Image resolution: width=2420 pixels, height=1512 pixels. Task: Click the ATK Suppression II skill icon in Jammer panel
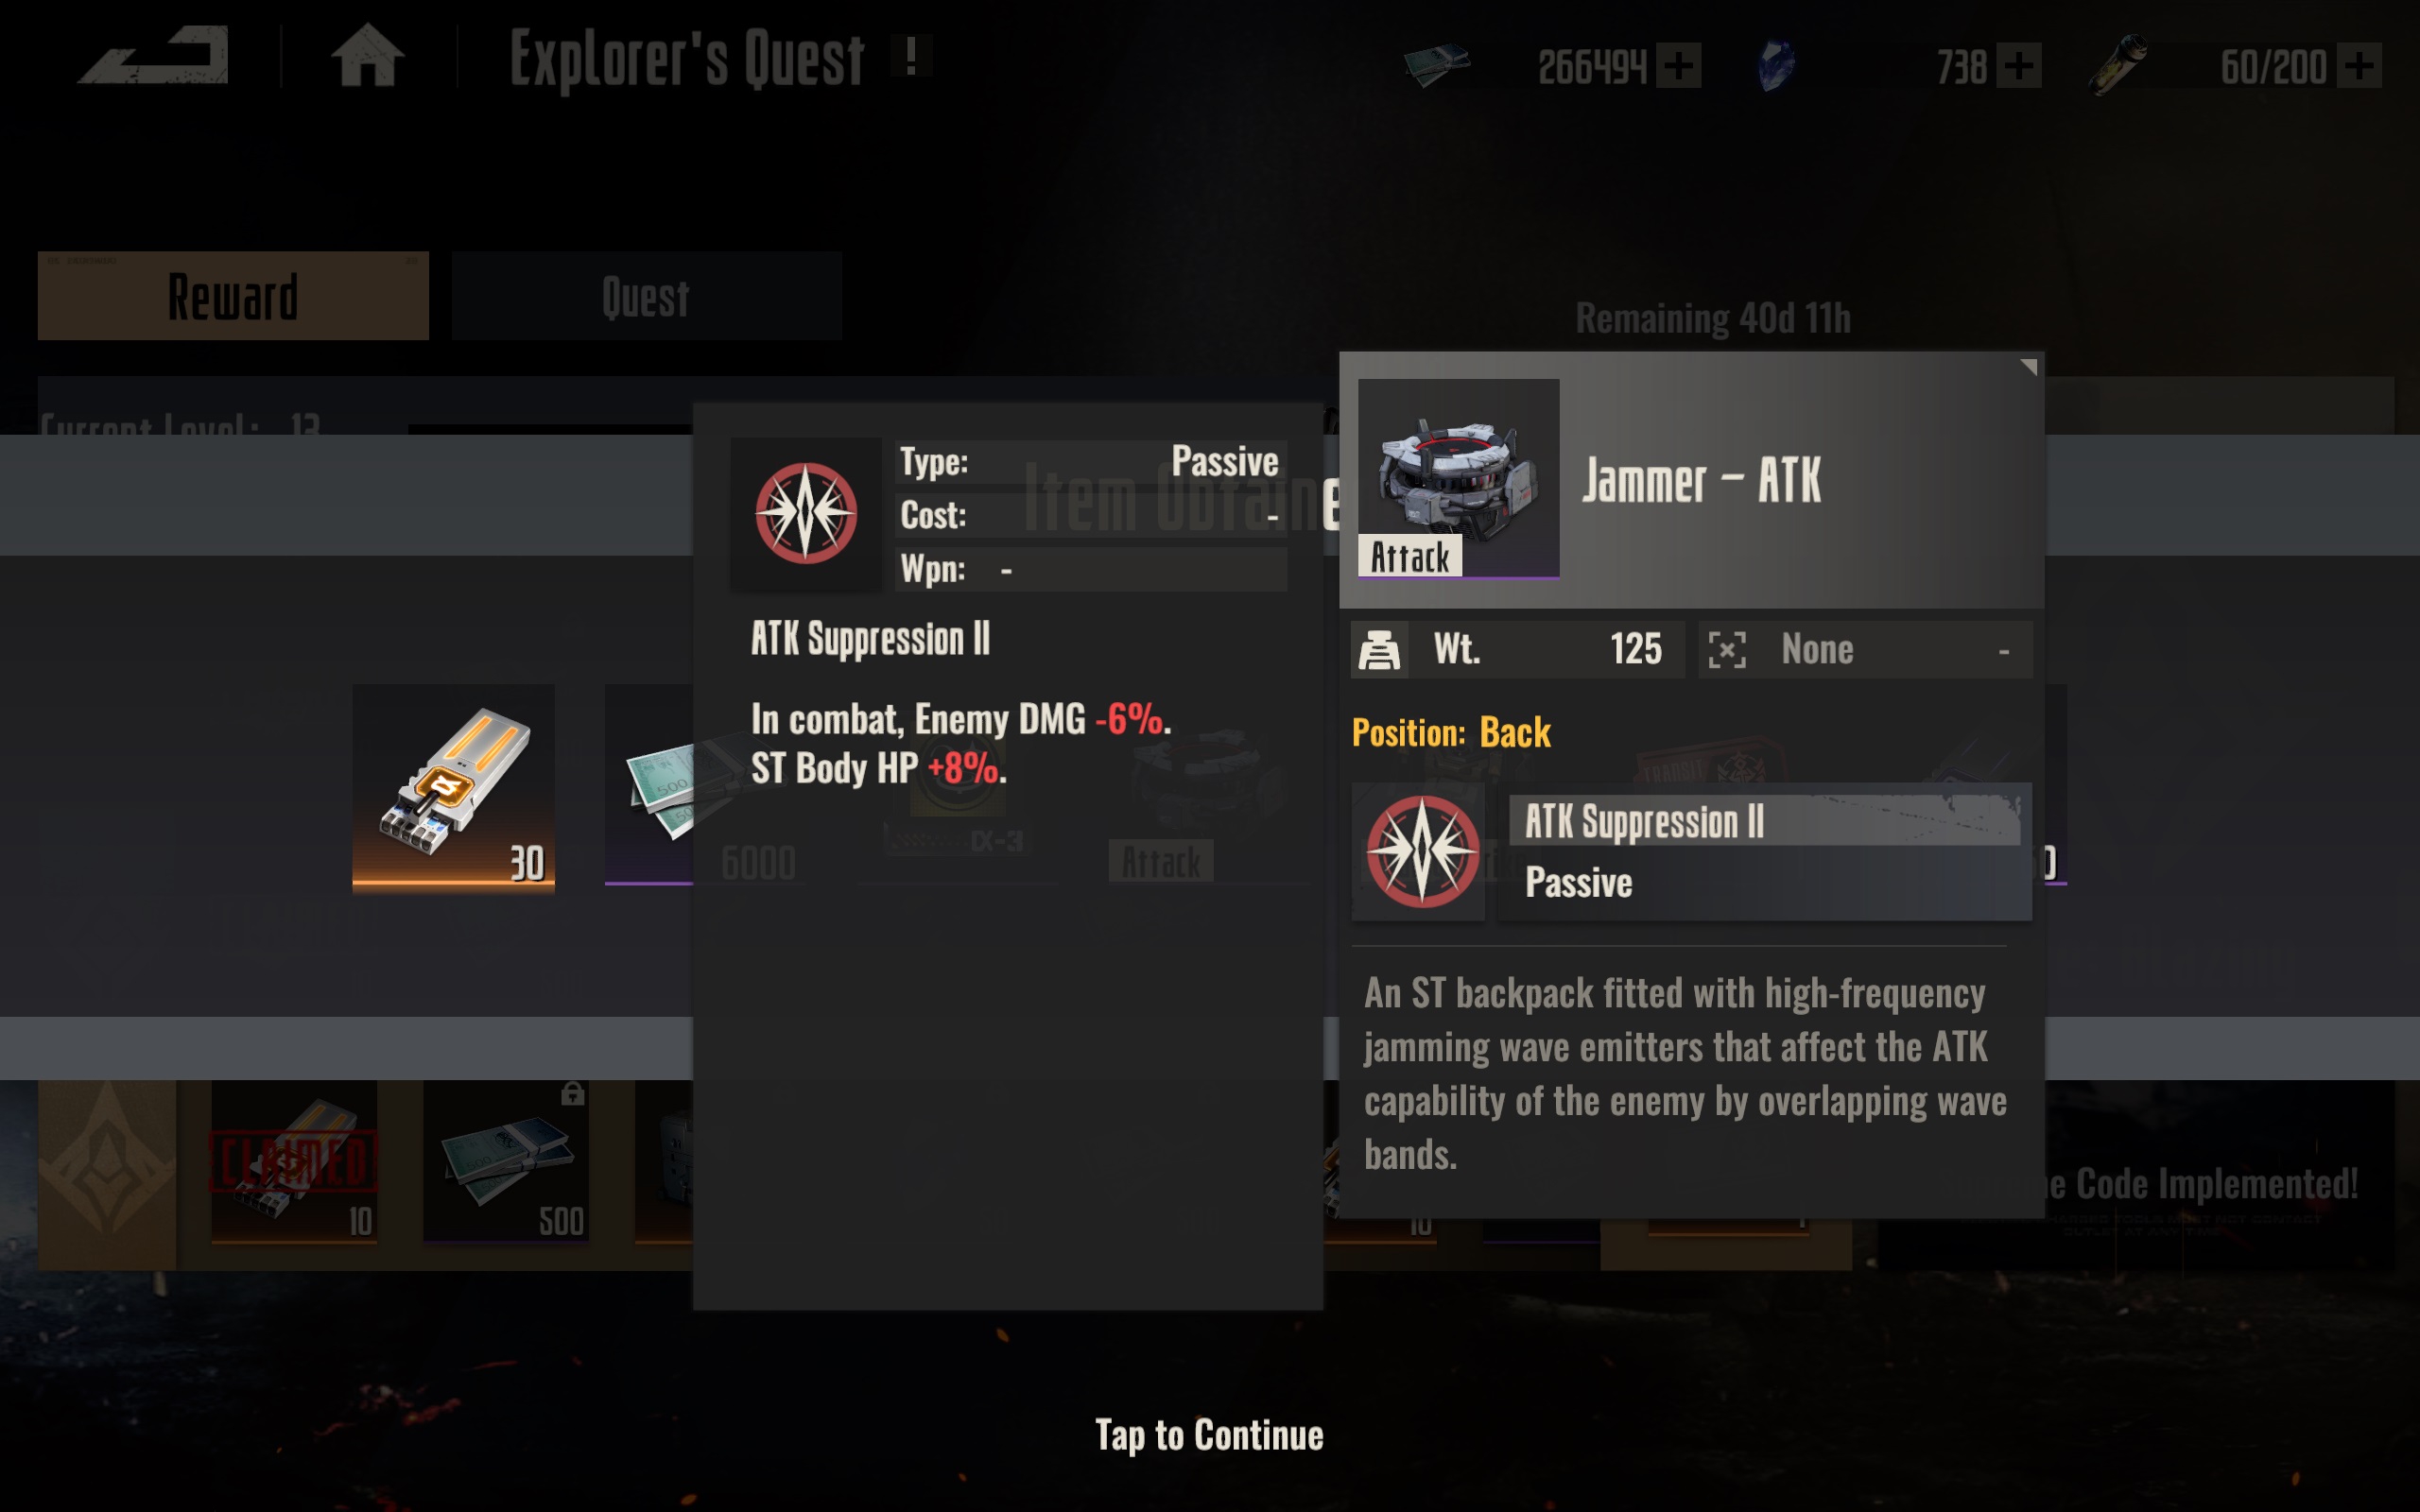1421,851
